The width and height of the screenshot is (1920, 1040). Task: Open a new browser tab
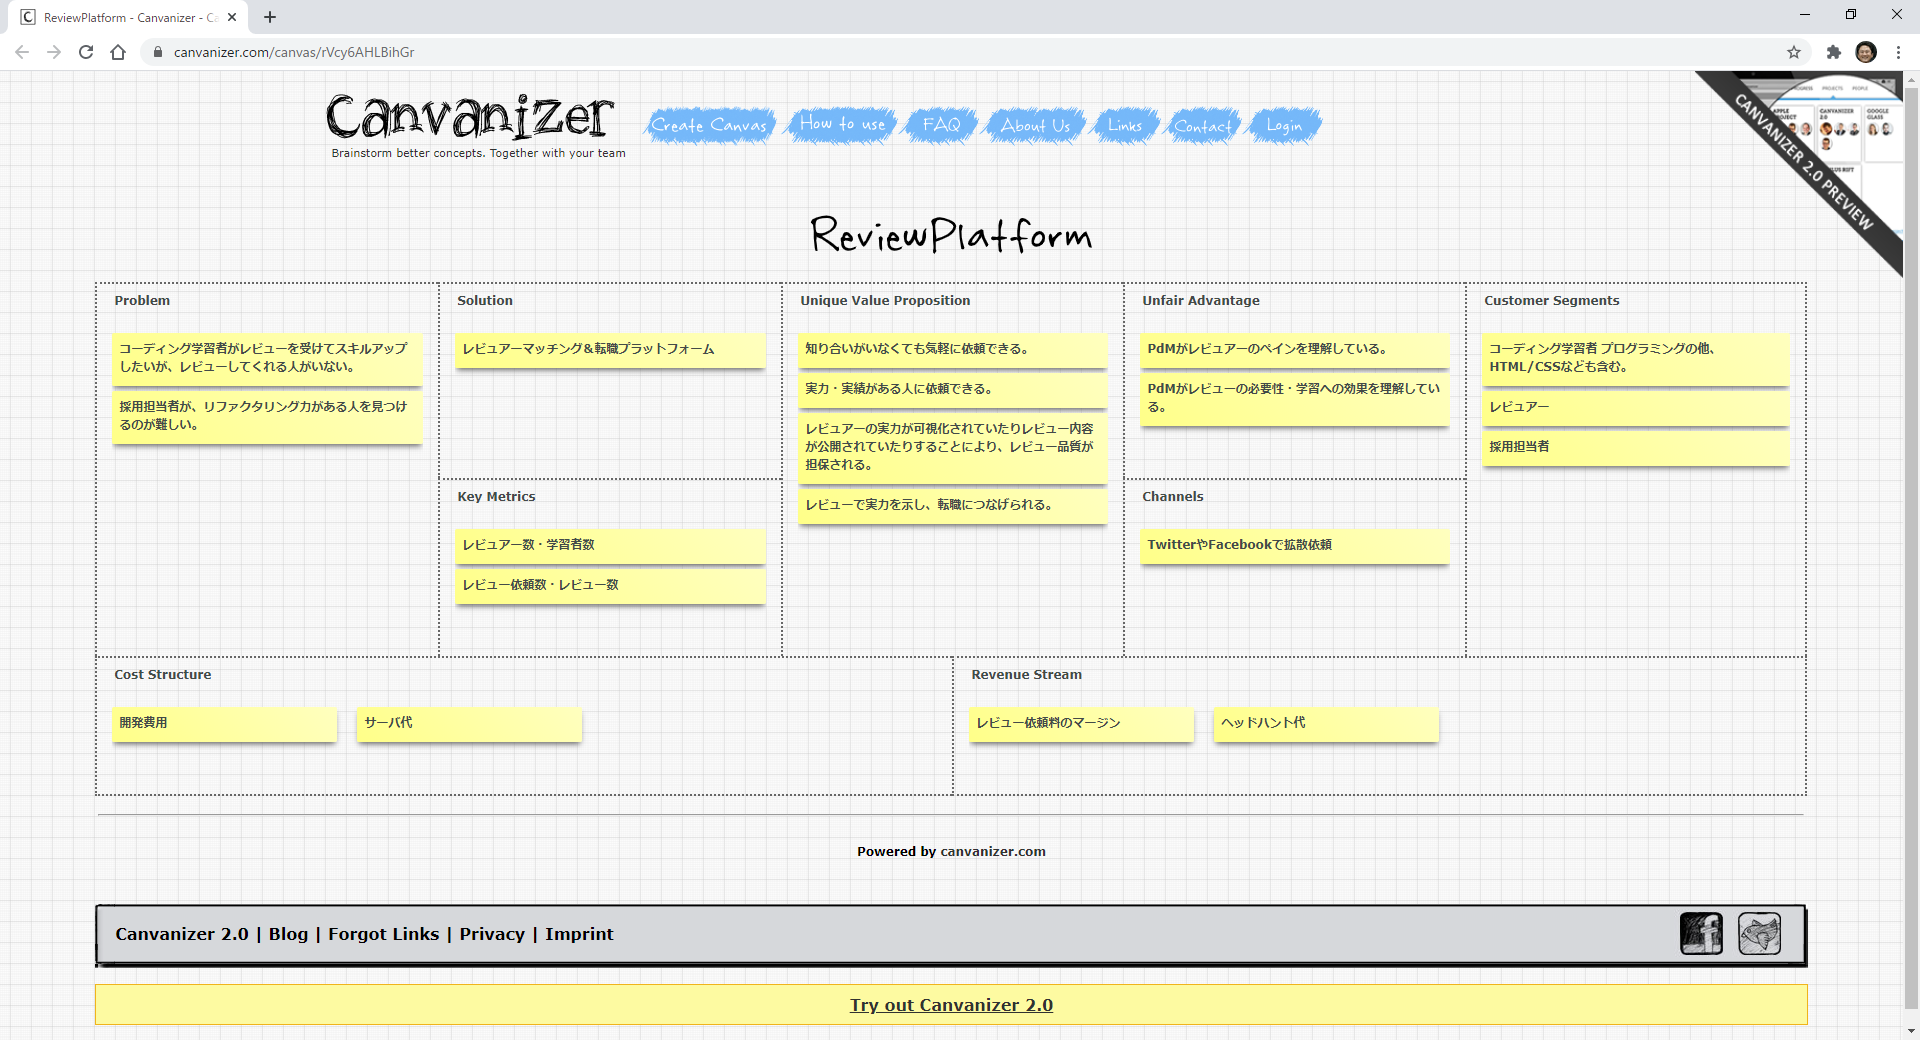270,17
